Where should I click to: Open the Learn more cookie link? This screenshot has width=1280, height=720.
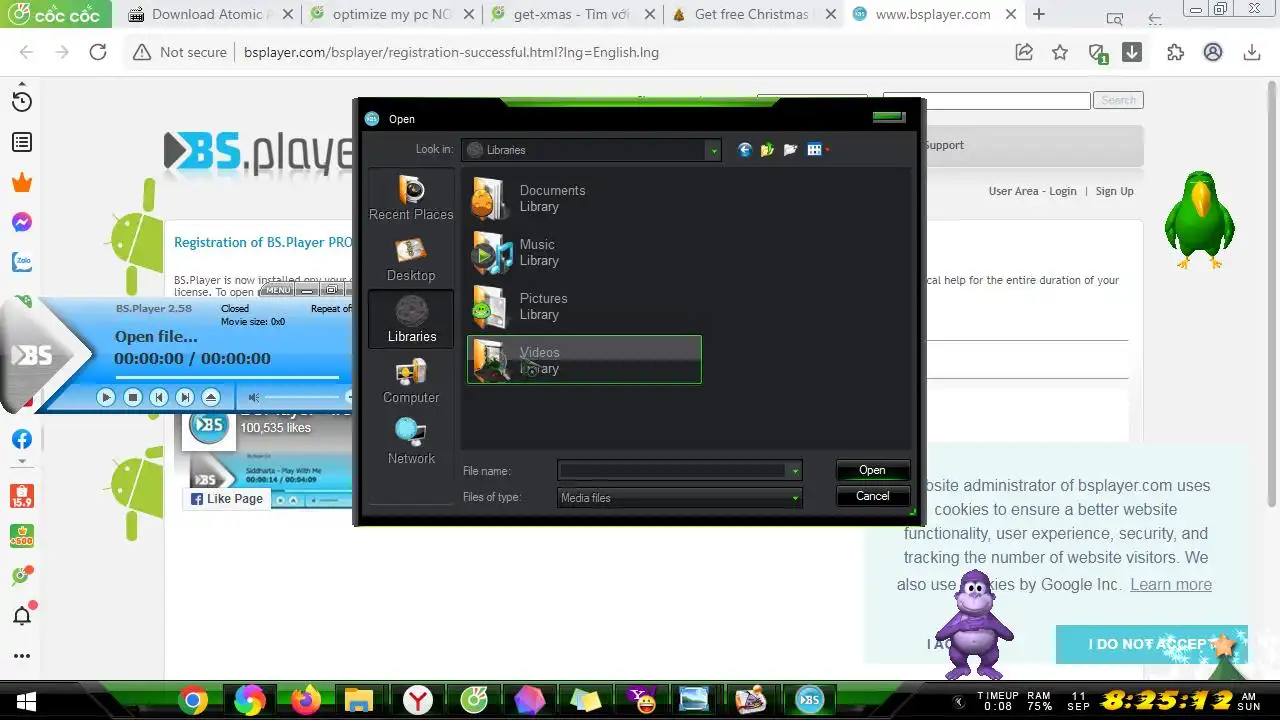tap(1171, 584)
